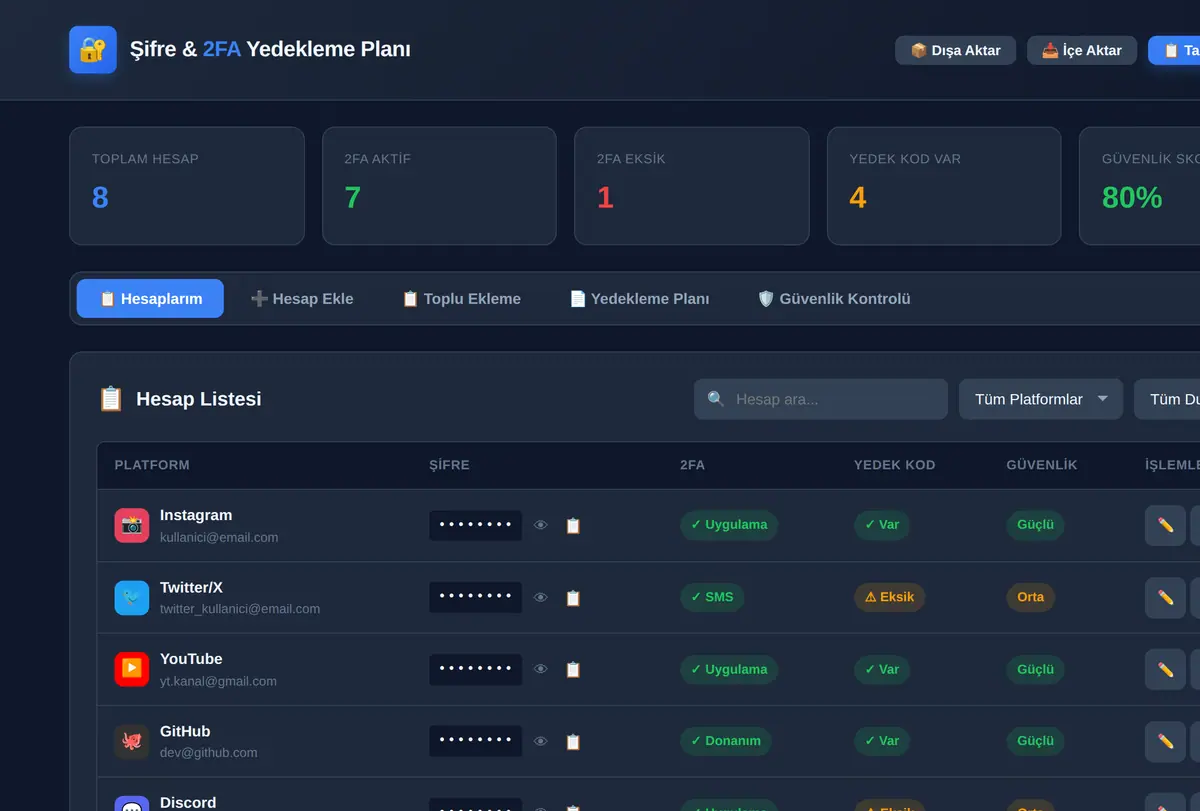Screen dimensions: 1200x811
Task: Unmask the GitHub password
Action: (x=541, y=741)
